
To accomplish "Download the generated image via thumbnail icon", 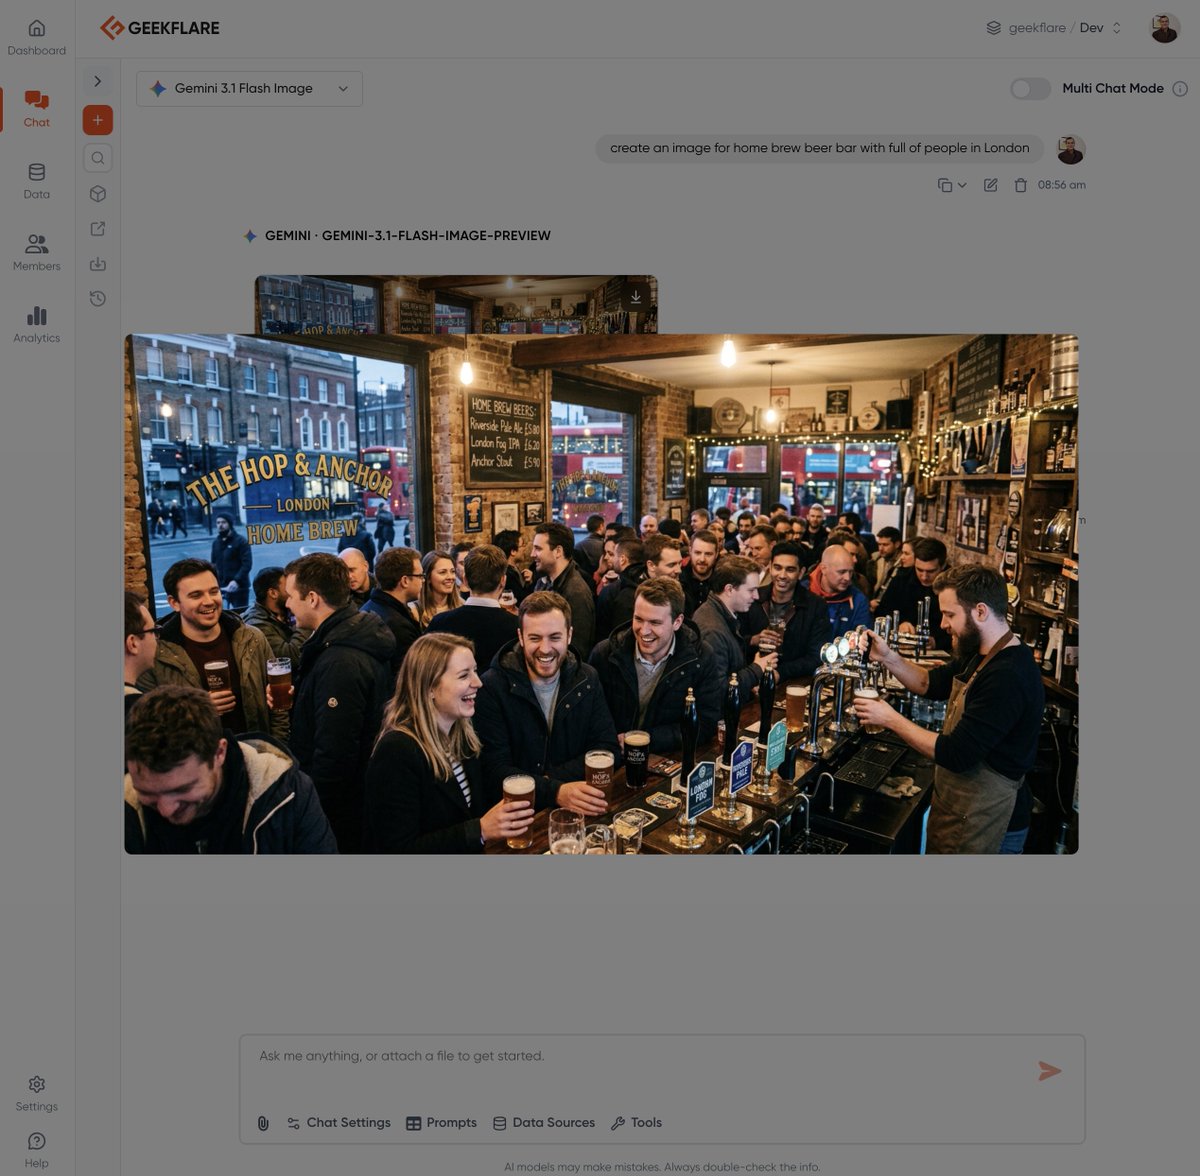I will coord(635,297).
